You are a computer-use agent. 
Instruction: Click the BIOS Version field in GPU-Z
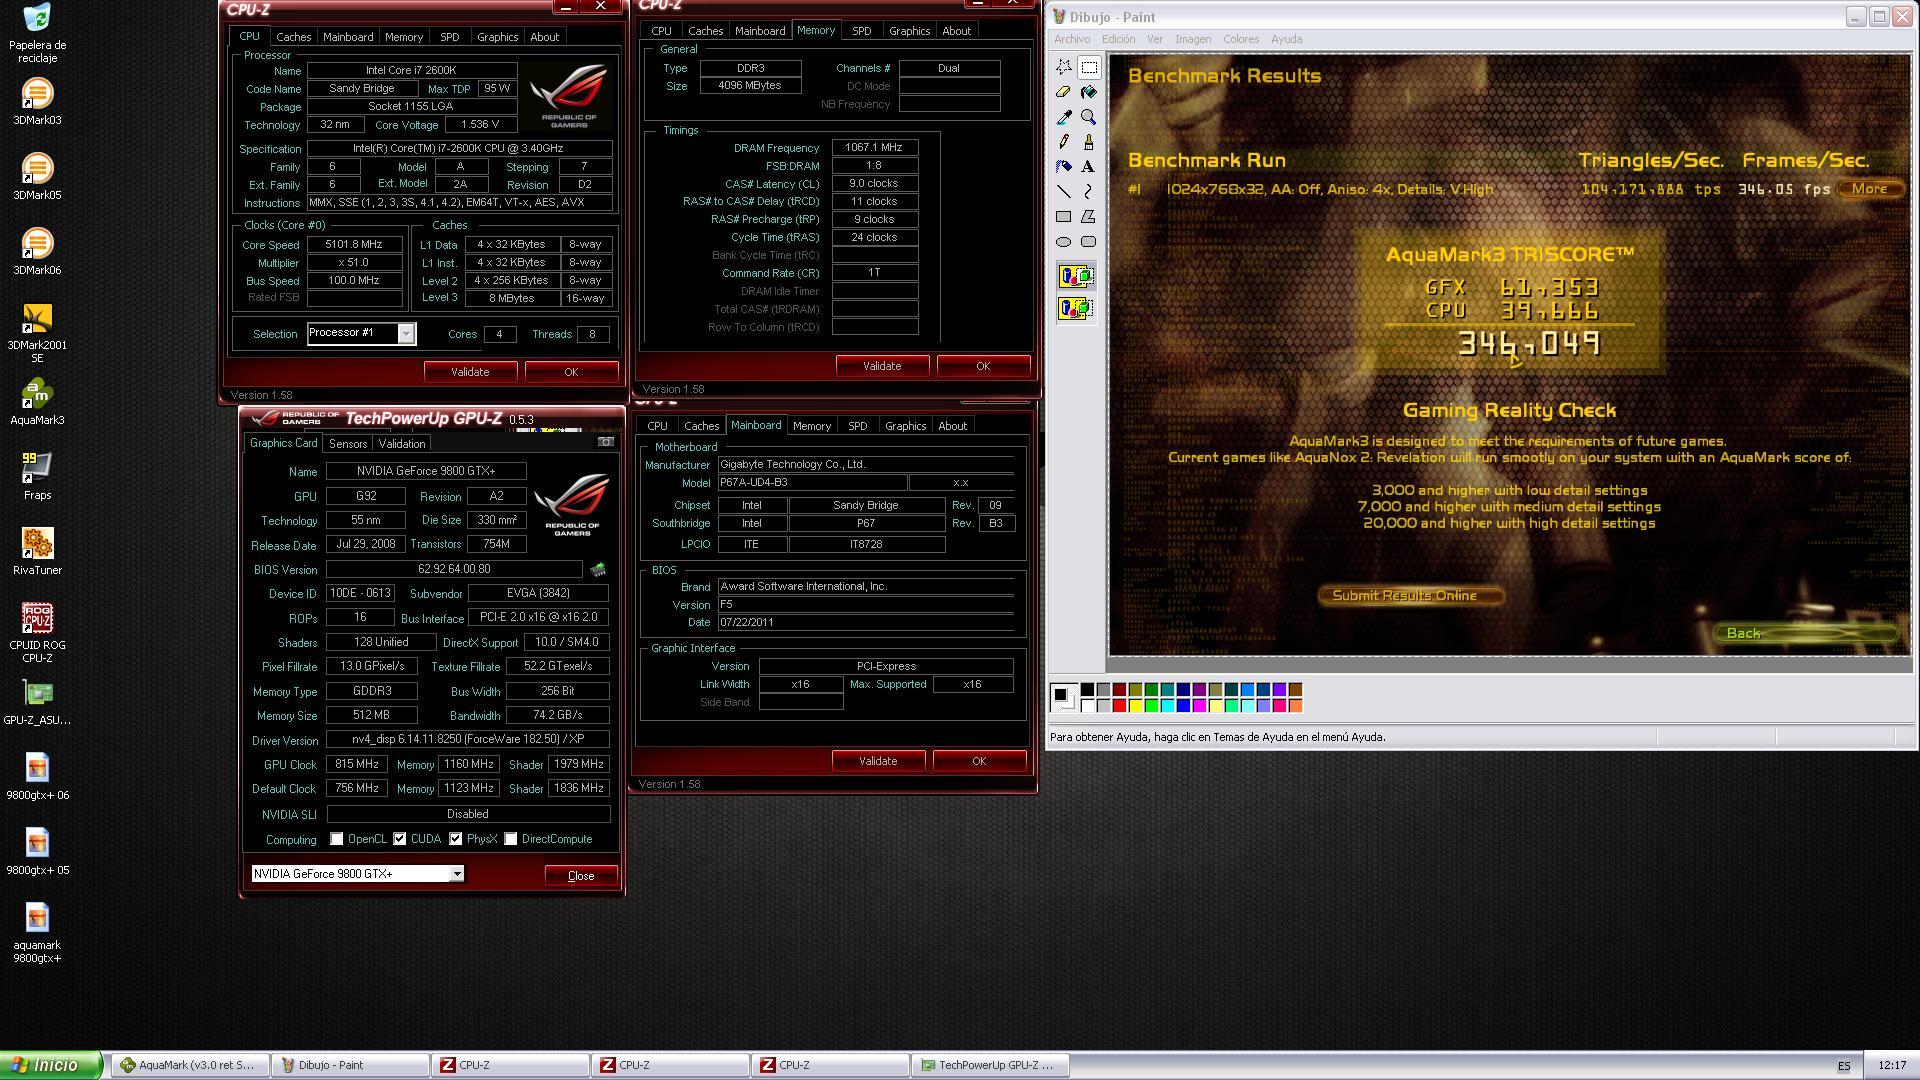pos(454,569)
